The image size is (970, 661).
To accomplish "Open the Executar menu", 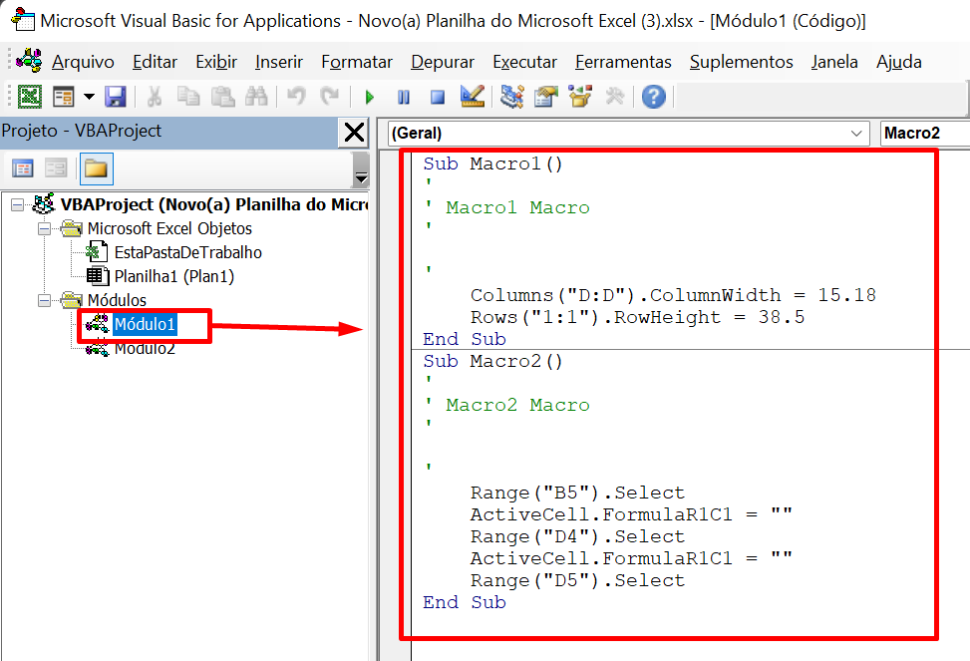I will point(524,61).
